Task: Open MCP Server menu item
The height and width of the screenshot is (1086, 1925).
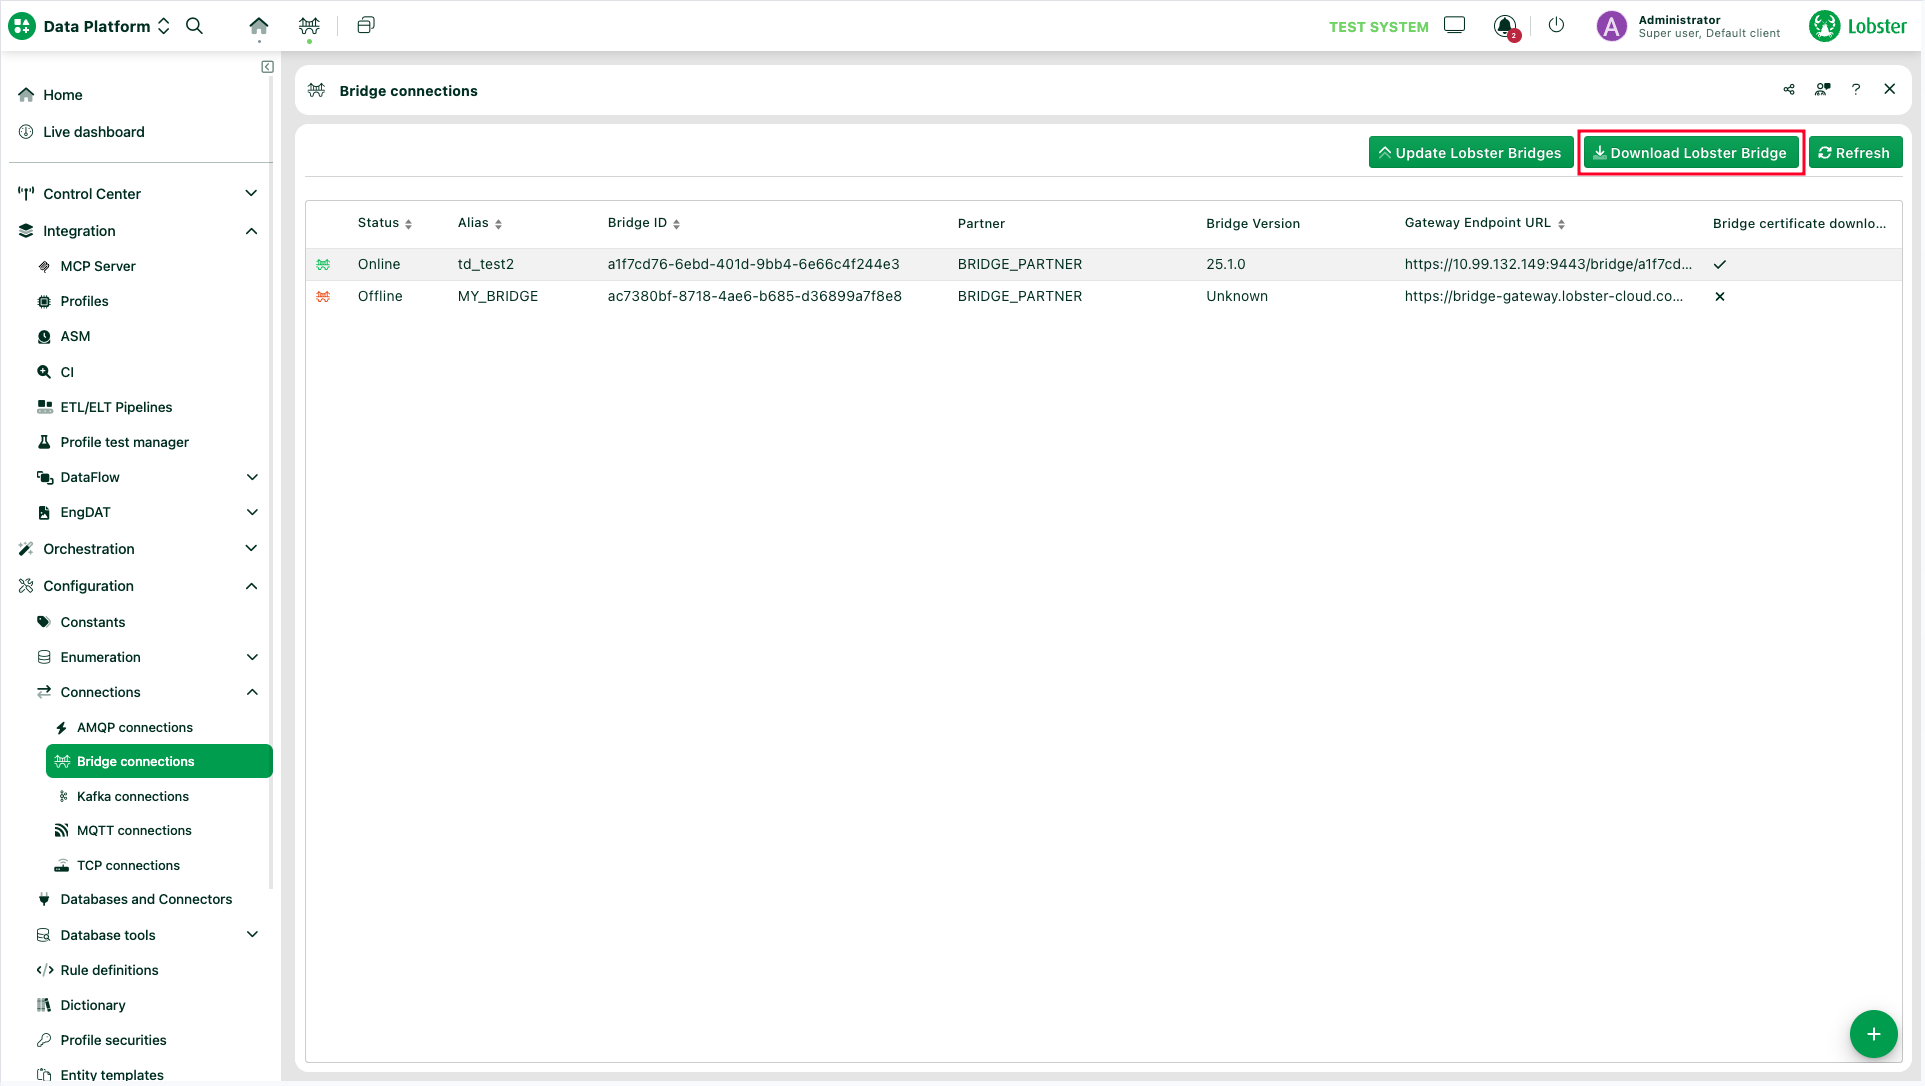Action: click(x=98, y=266)
